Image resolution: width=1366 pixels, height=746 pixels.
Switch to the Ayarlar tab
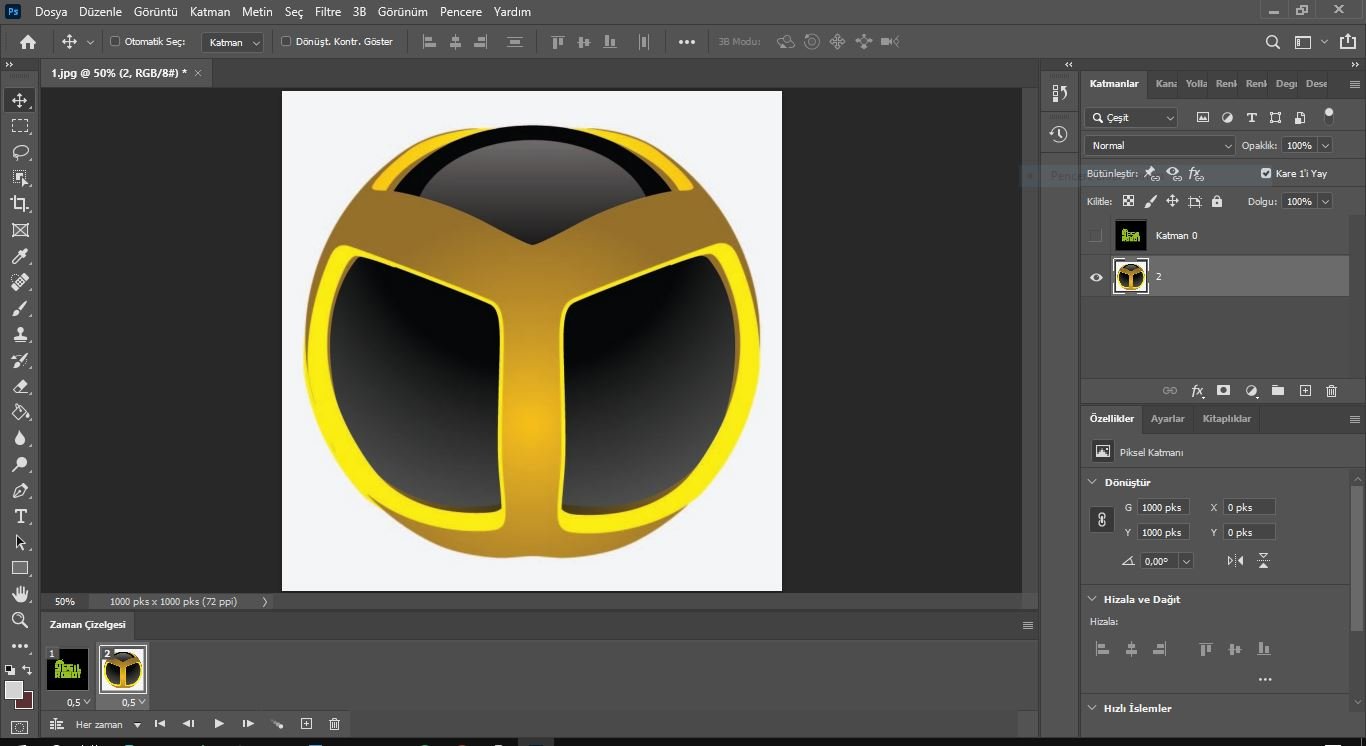[1167, 419]
